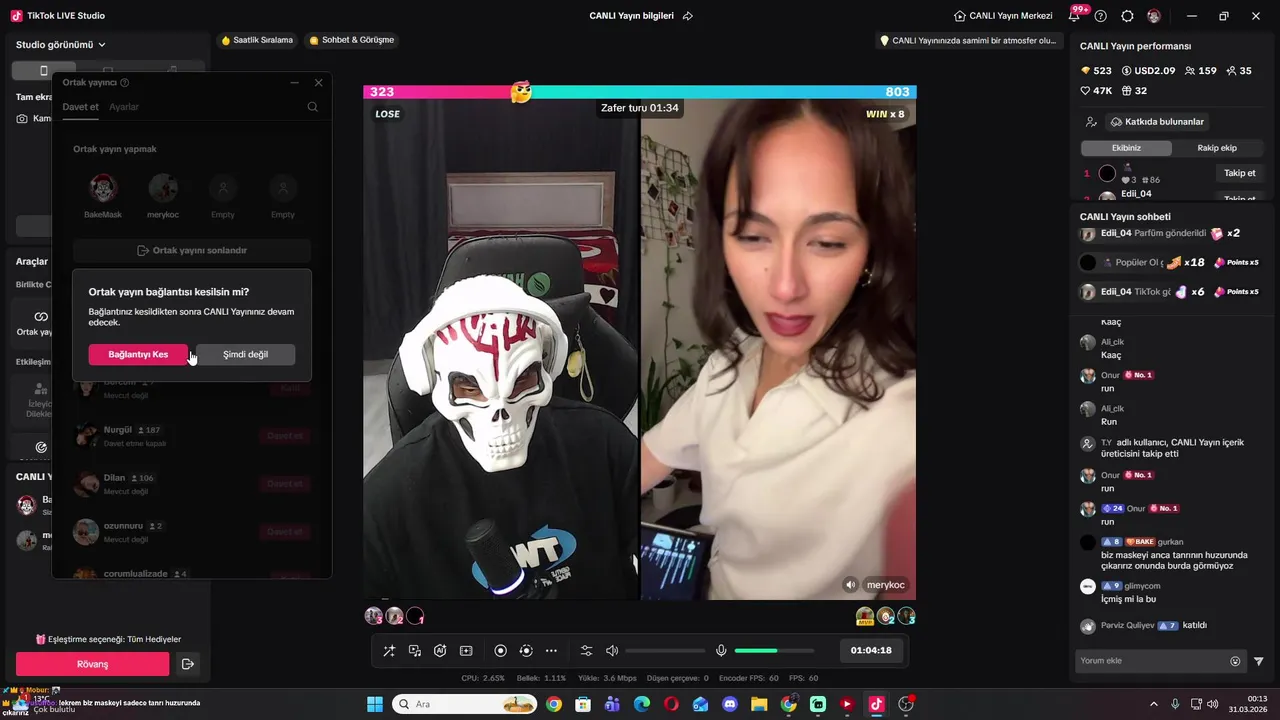
Task: Mute the microphone icon
Action: click(721, 651)
